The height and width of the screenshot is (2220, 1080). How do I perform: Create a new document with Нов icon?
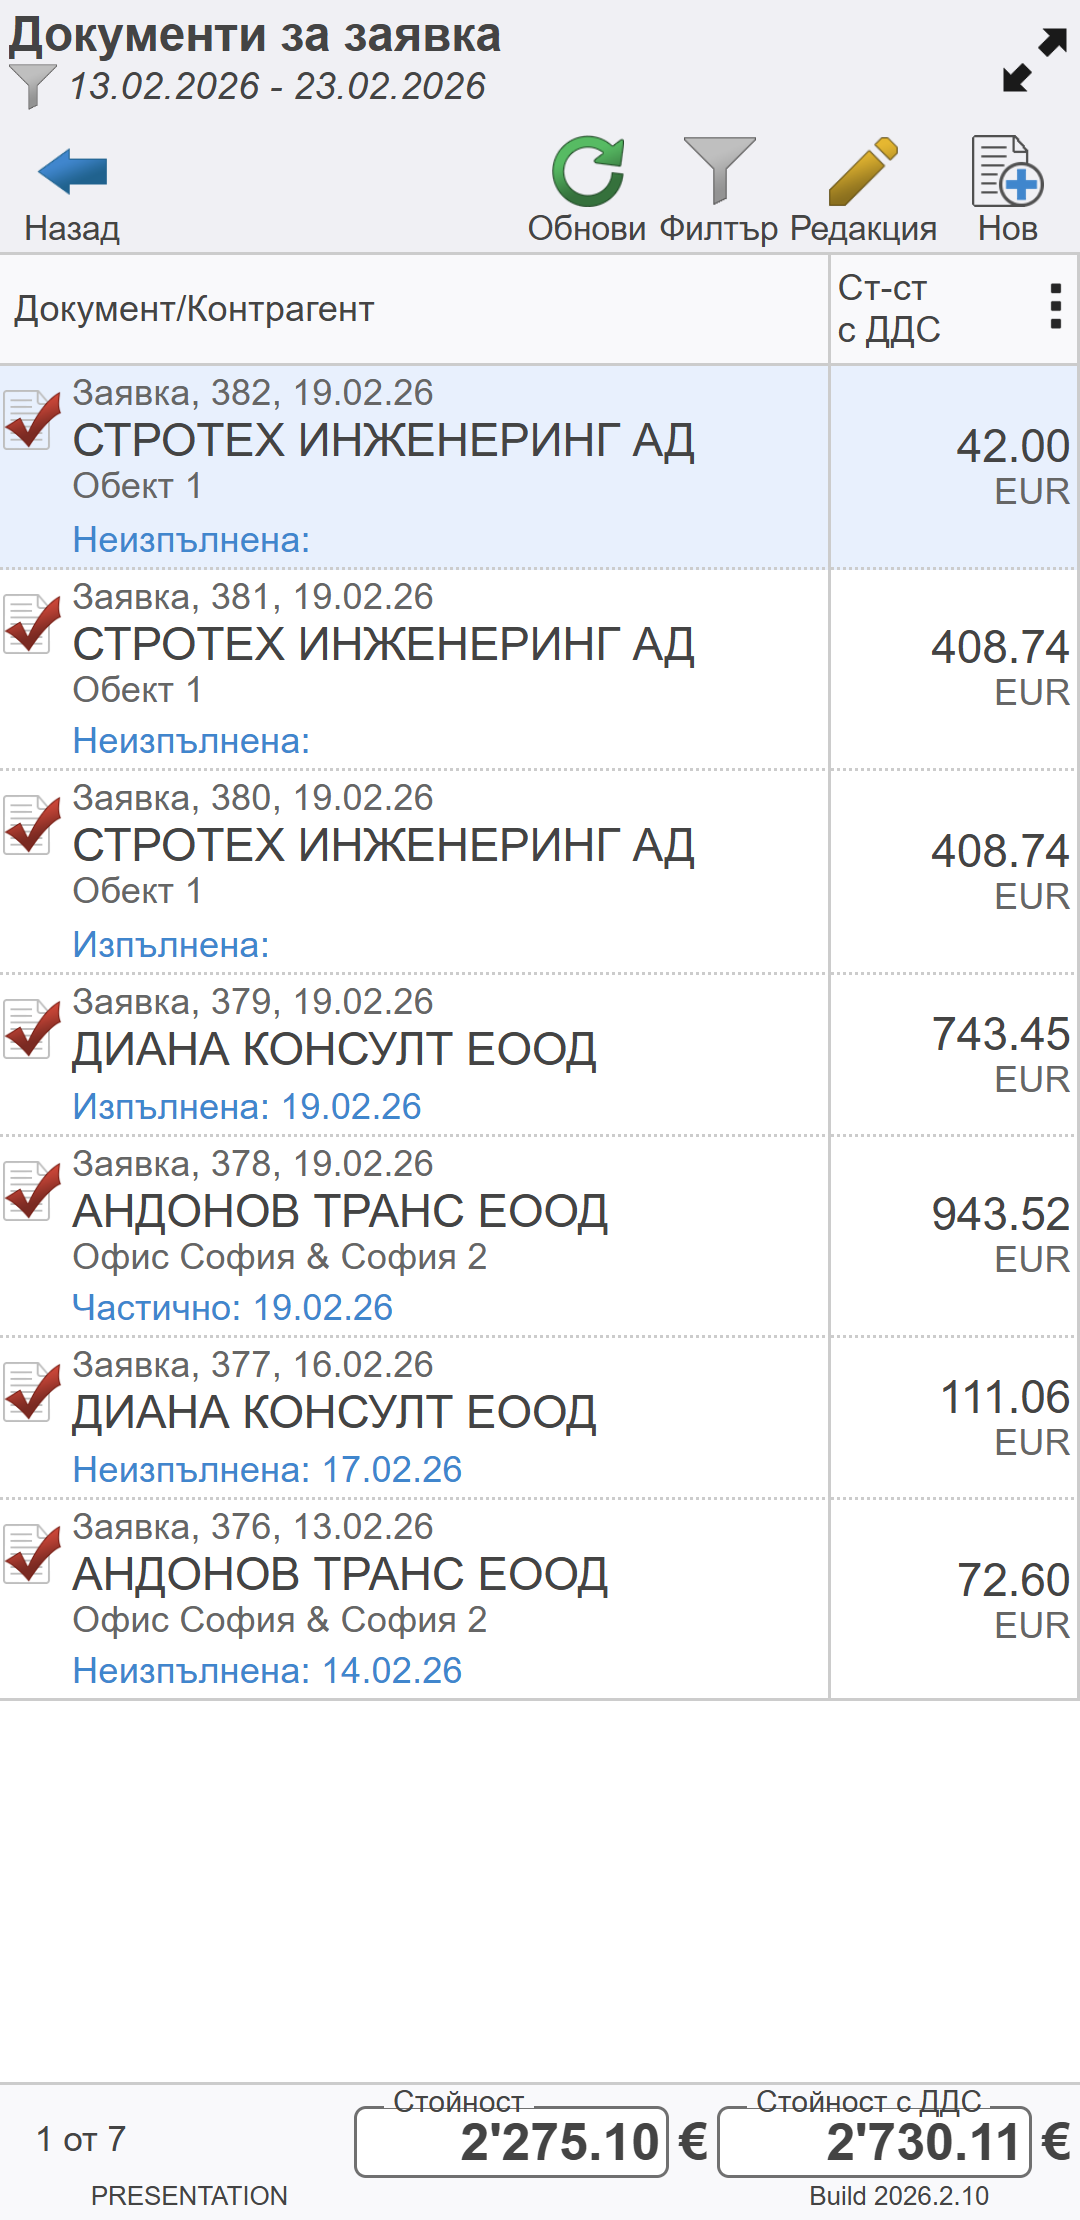point(1007,173)
